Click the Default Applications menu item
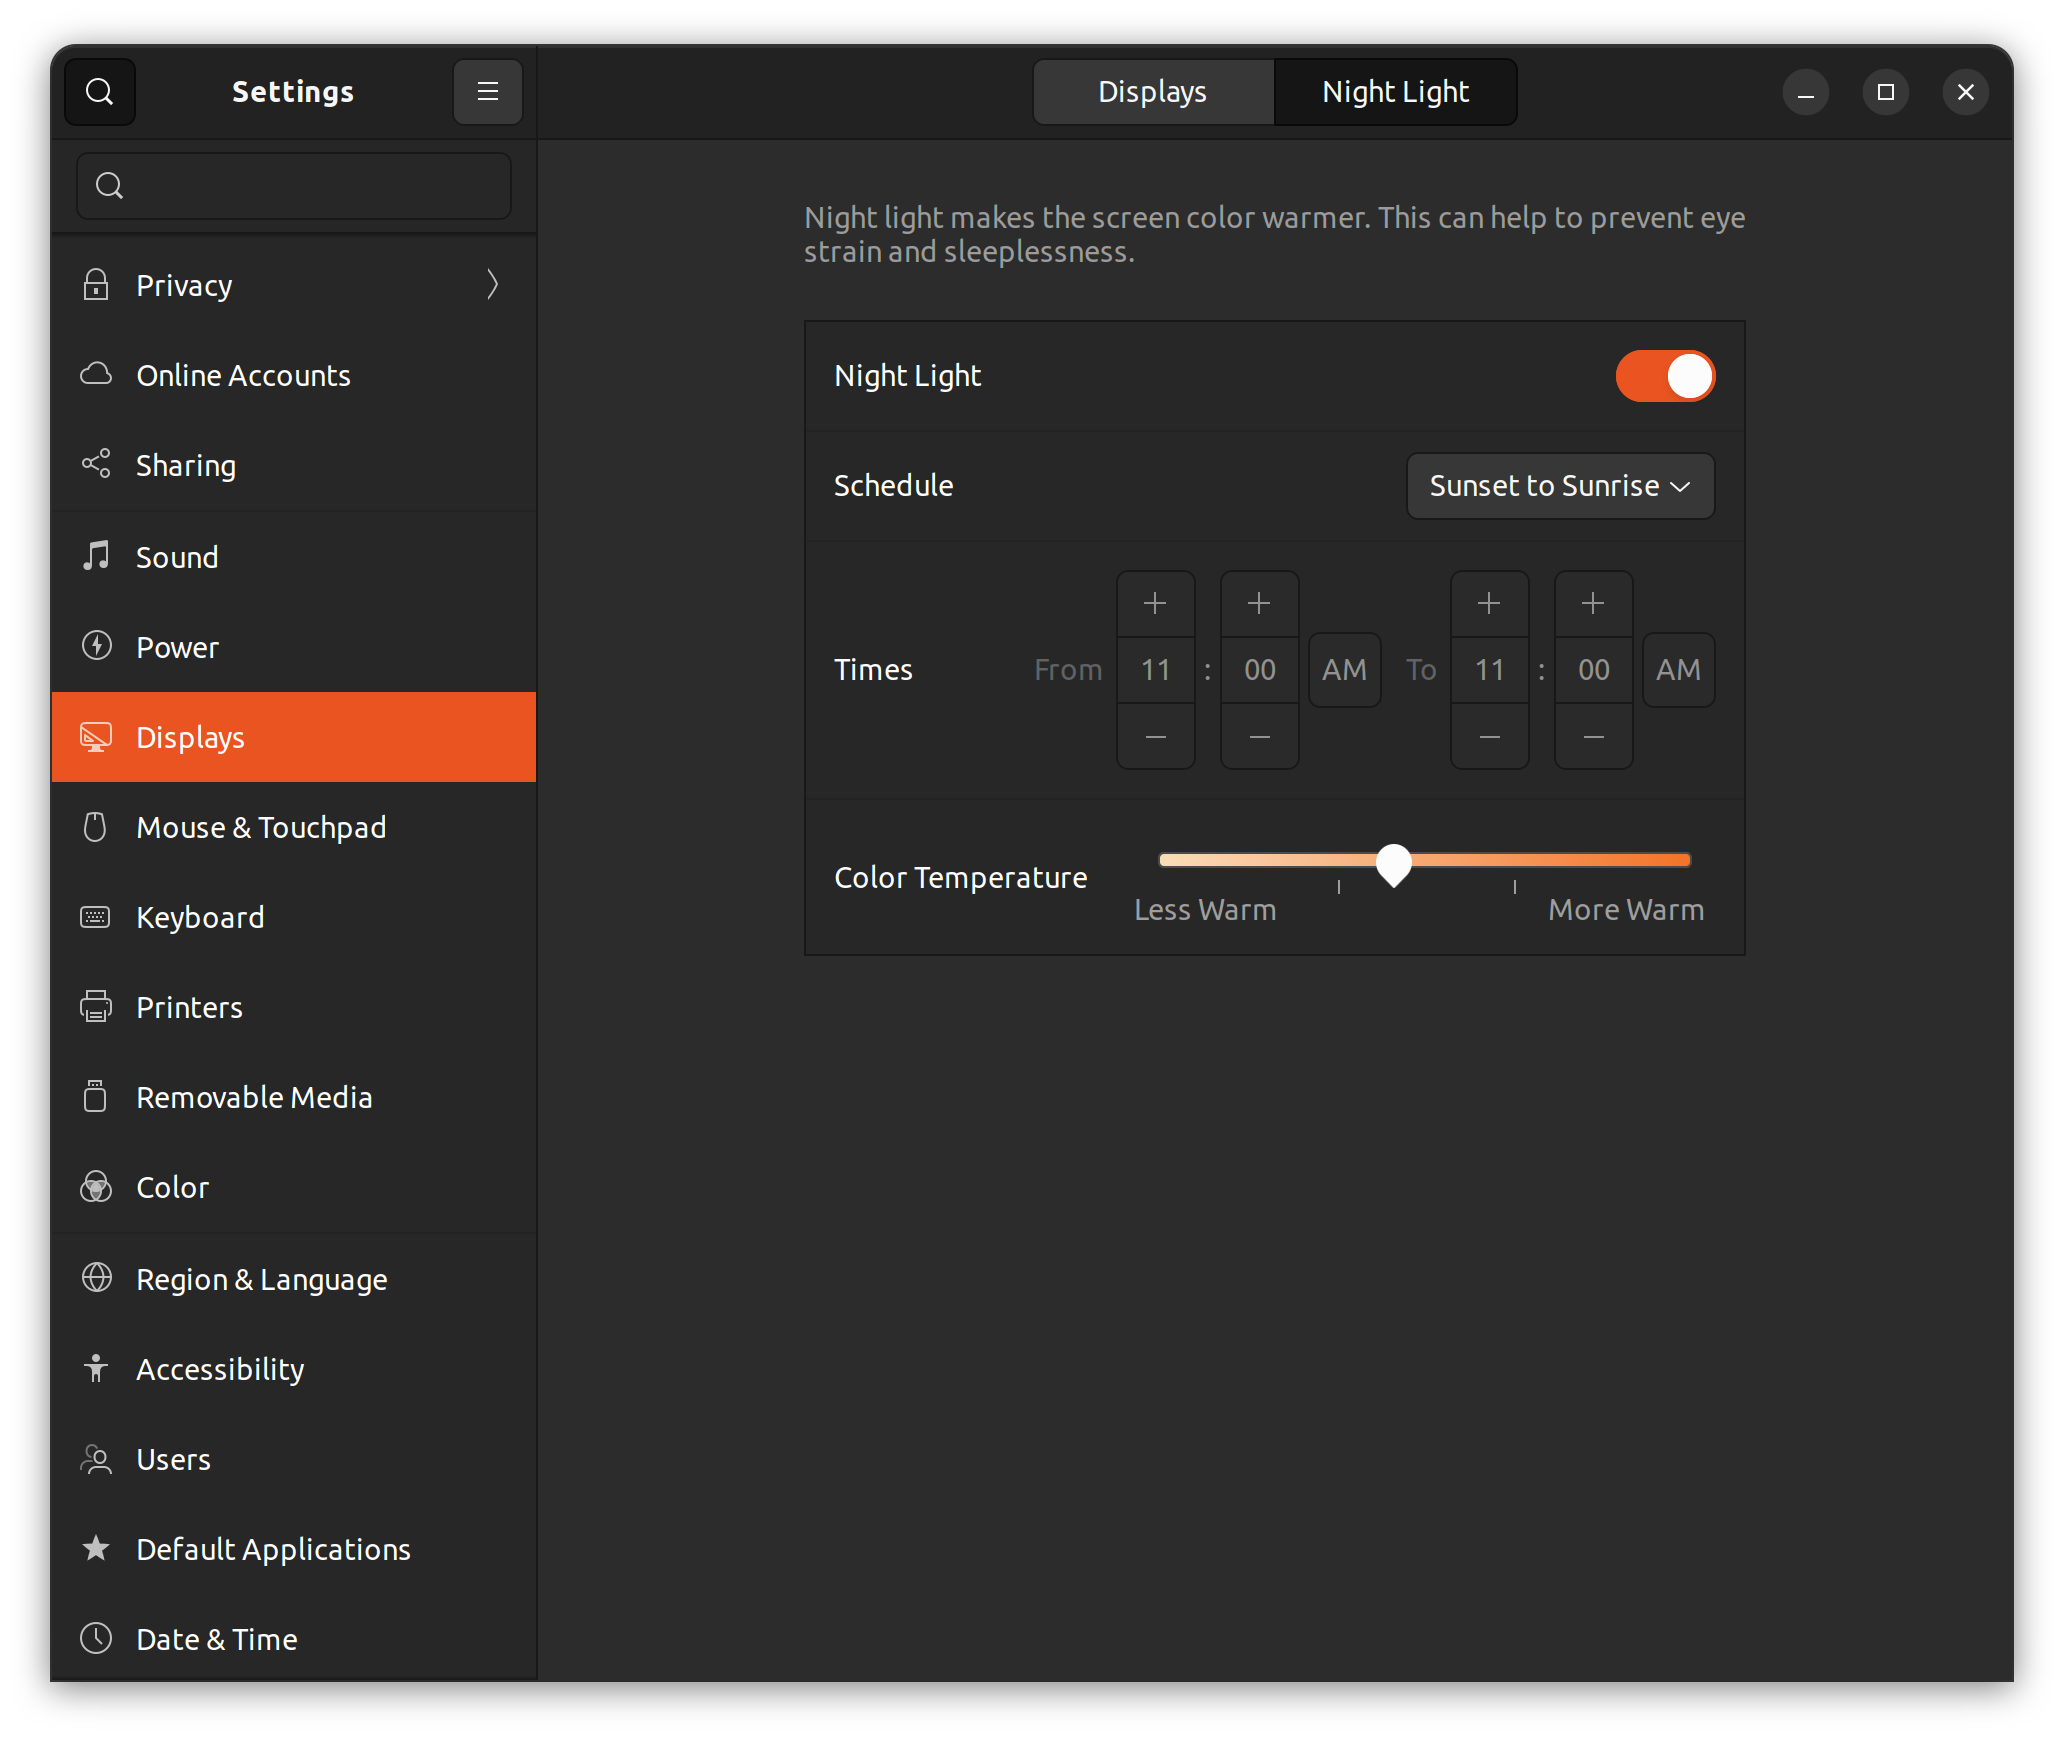 tap(272, 1548)
